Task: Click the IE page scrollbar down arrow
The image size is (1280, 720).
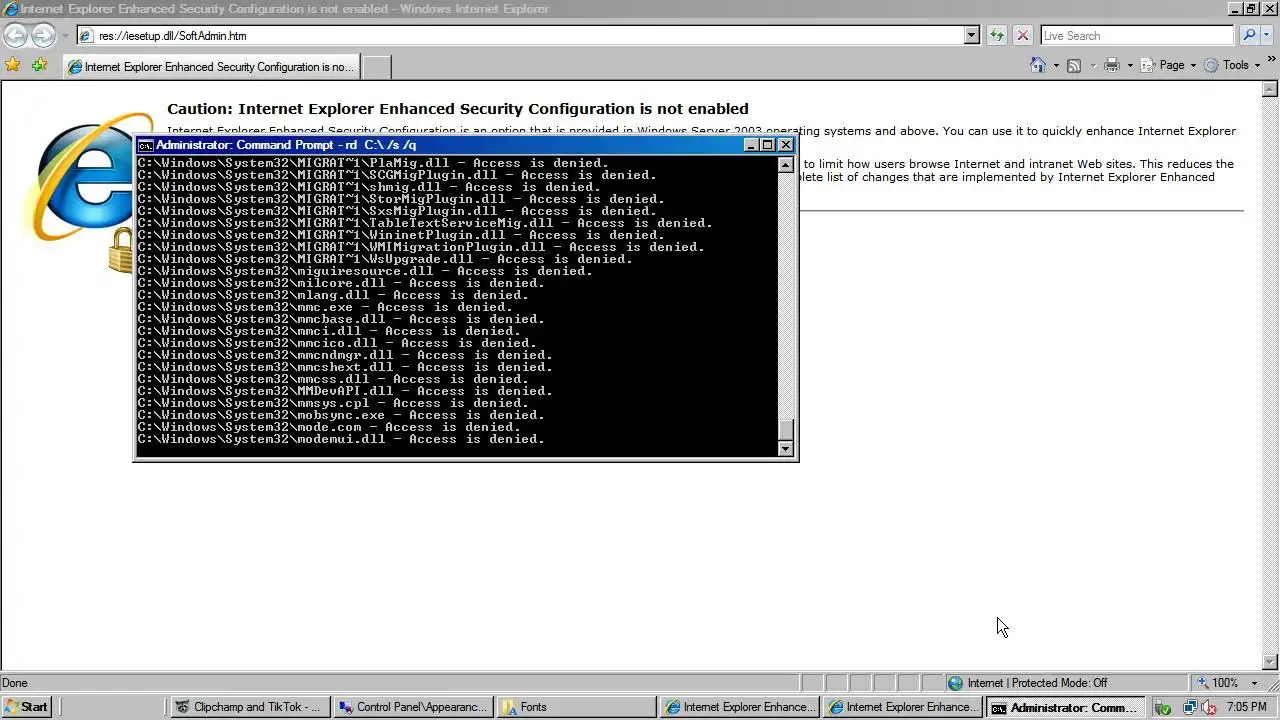Action: point(1271,662)
